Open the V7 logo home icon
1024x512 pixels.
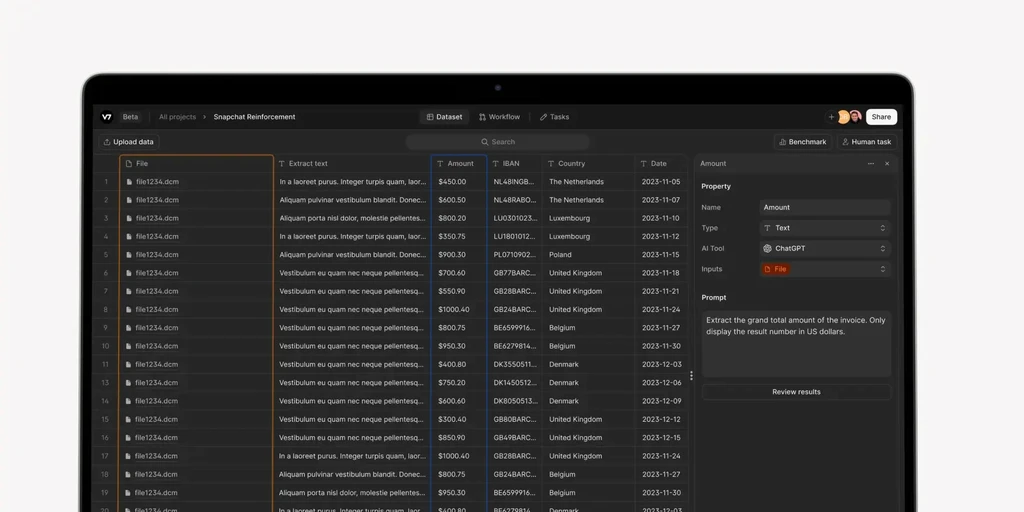(x=106, y=117)
